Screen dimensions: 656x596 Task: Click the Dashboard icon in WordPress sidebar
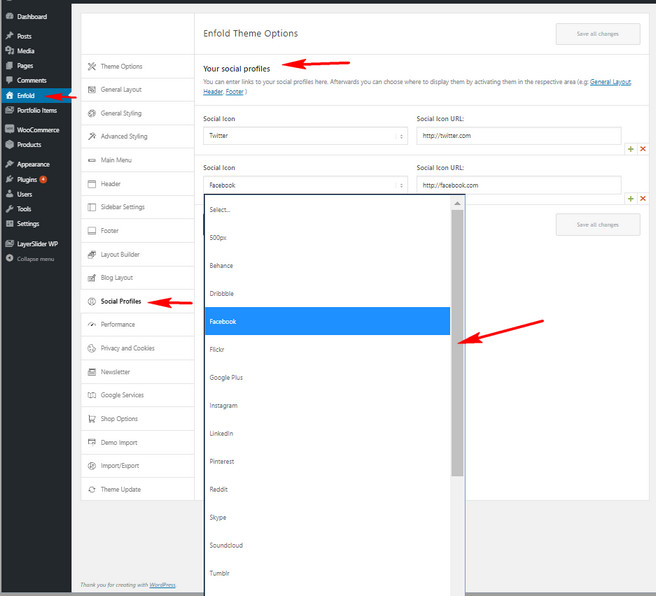[x=10, y=16]
